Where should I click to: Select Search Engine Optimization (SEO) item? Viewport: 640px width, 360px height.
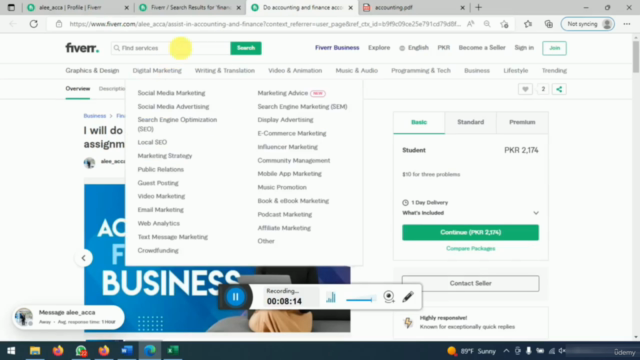[x=177, y=124]
